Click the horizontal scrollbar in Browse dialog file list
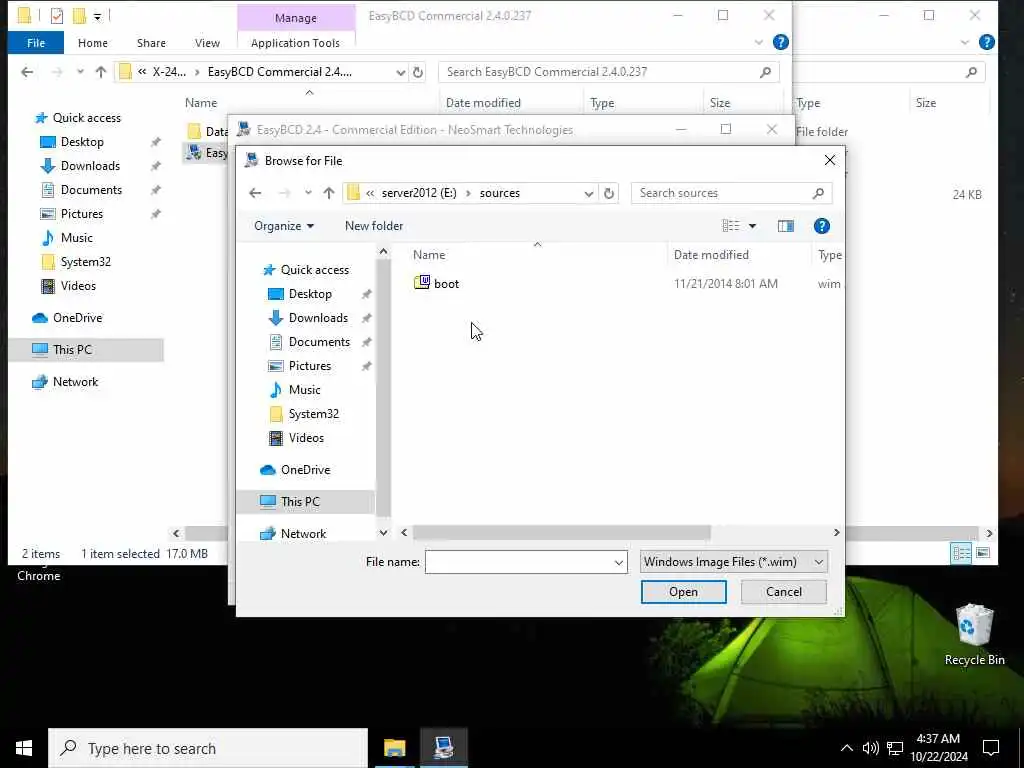This screenshot has height=768, width=1024. [562, 533]
